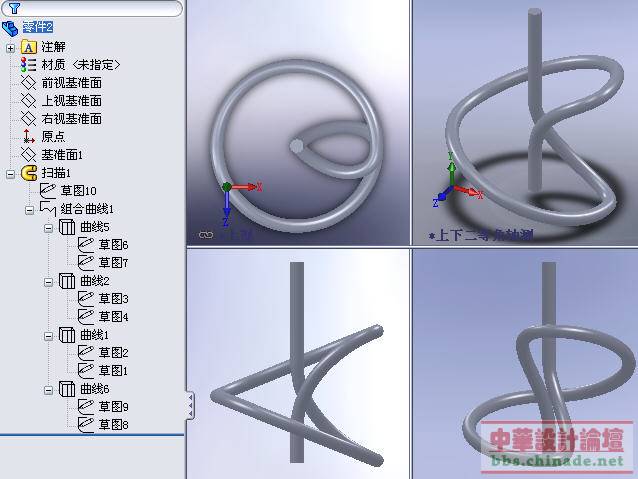The height and width of the screenshot is (479, 638).
Task: Collapse the 曲线1 node
Action: click(48, 336)
